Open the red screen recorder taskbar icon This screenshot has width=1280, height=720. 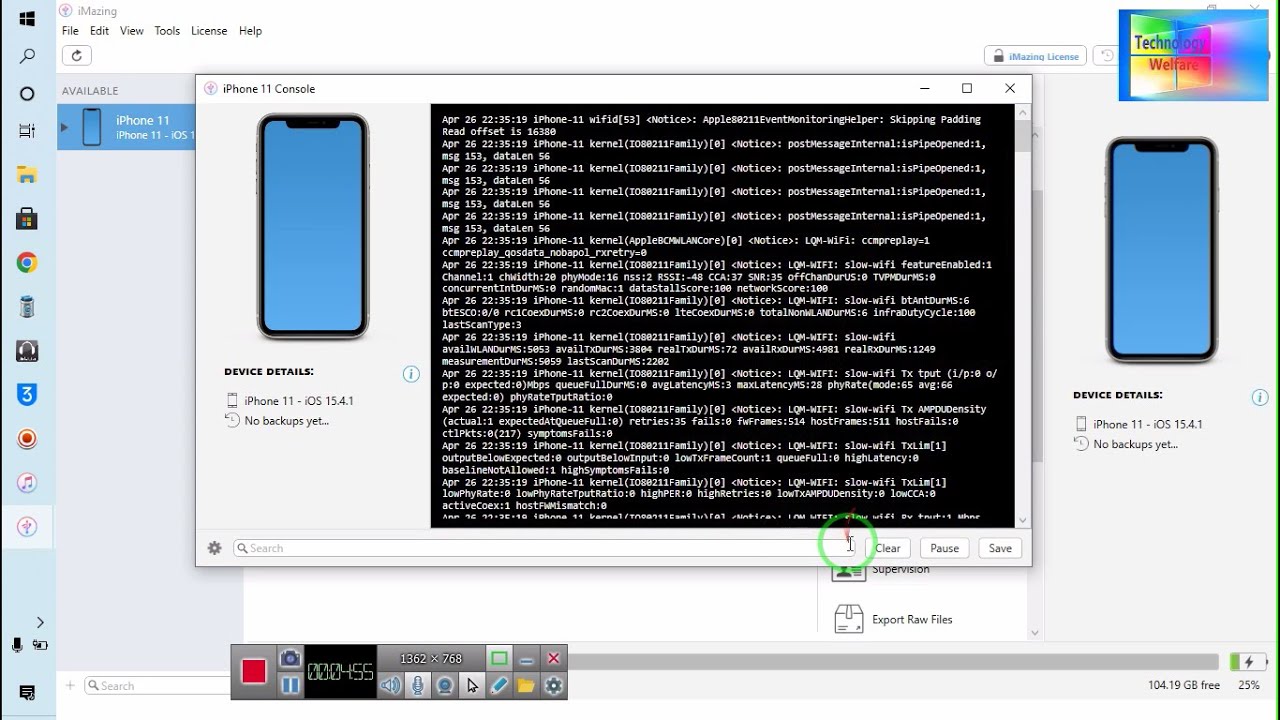pyautogui.click(x=27, y=439)
